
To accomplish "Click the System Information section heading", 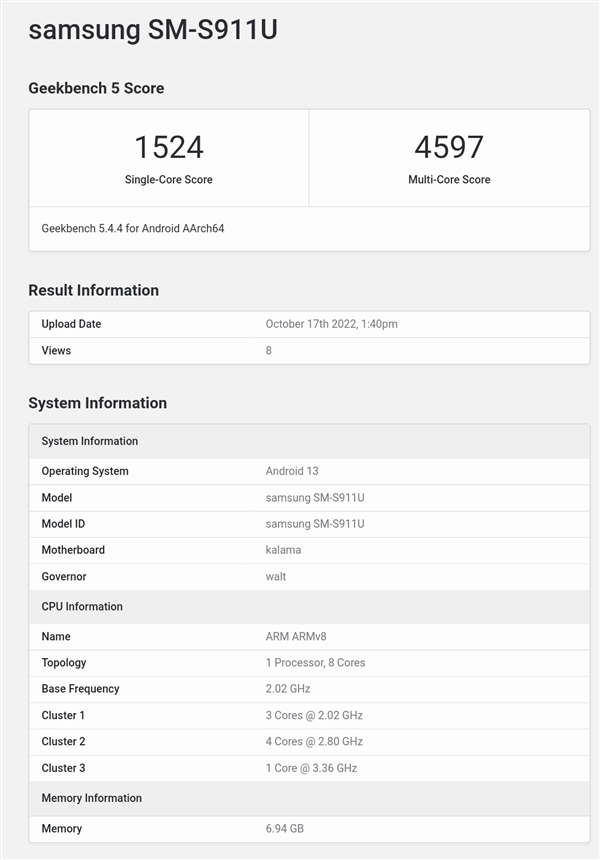I will point(97,403).
